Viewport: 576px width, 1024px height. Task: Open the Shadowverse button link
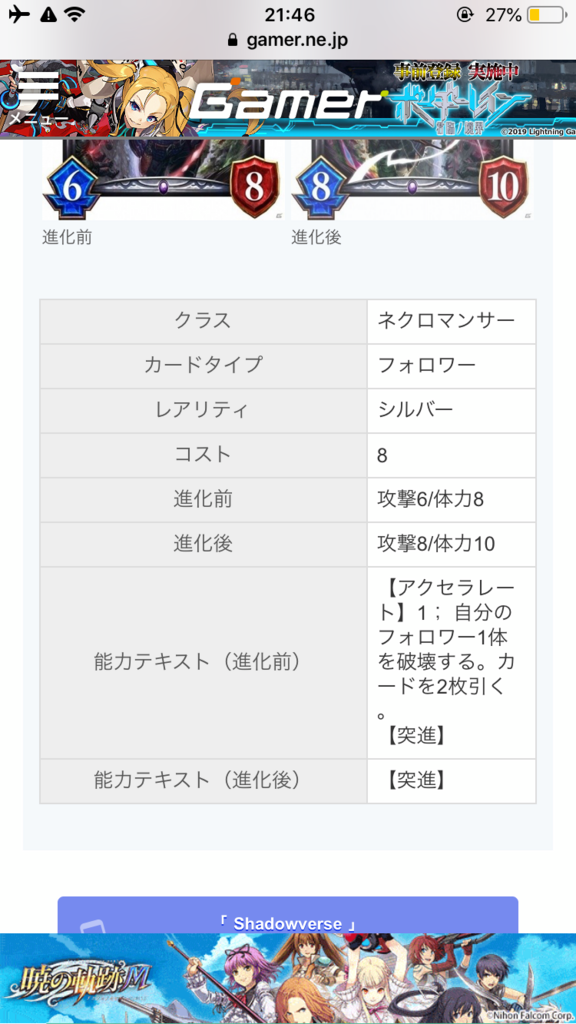click(x=288, y=916)
